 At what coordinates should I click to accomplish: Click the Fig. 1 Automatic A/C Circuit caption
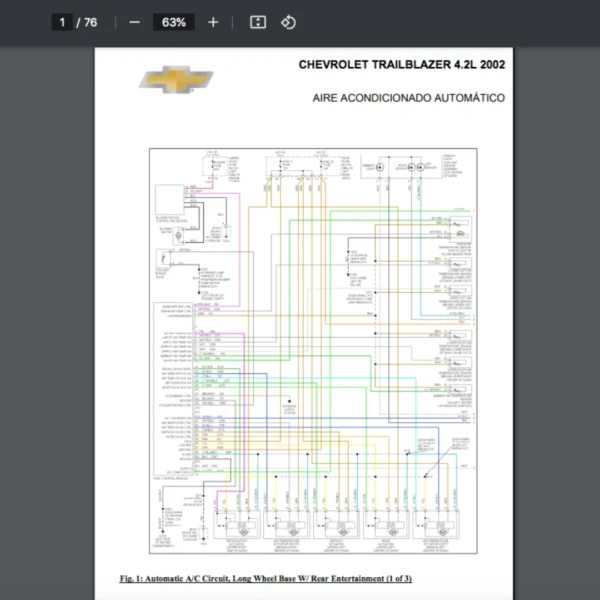point(265,579)
